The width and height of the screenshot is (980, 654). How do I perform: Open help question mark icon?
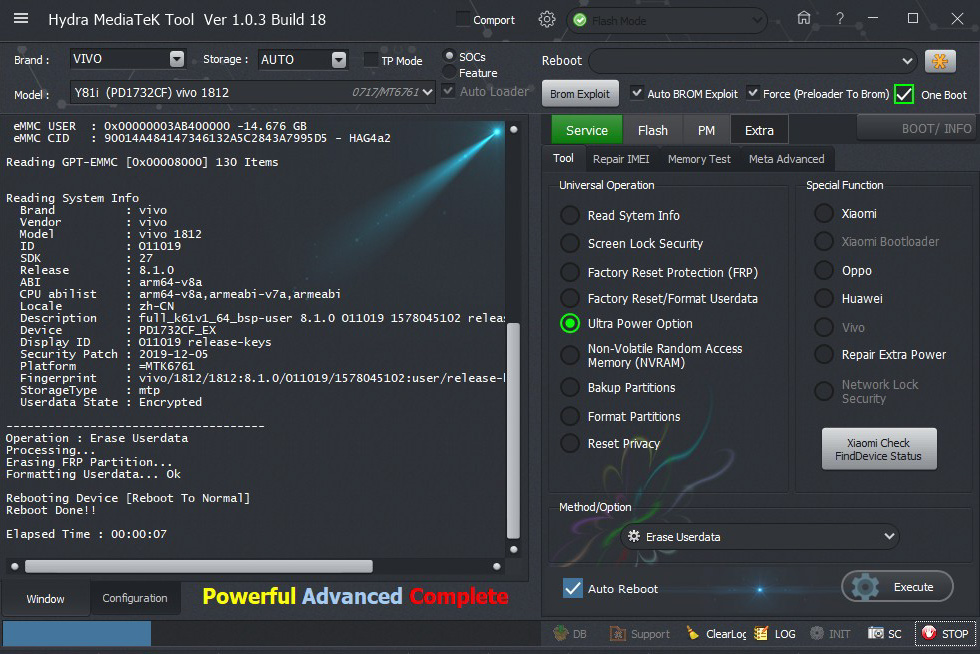[840, 19]
